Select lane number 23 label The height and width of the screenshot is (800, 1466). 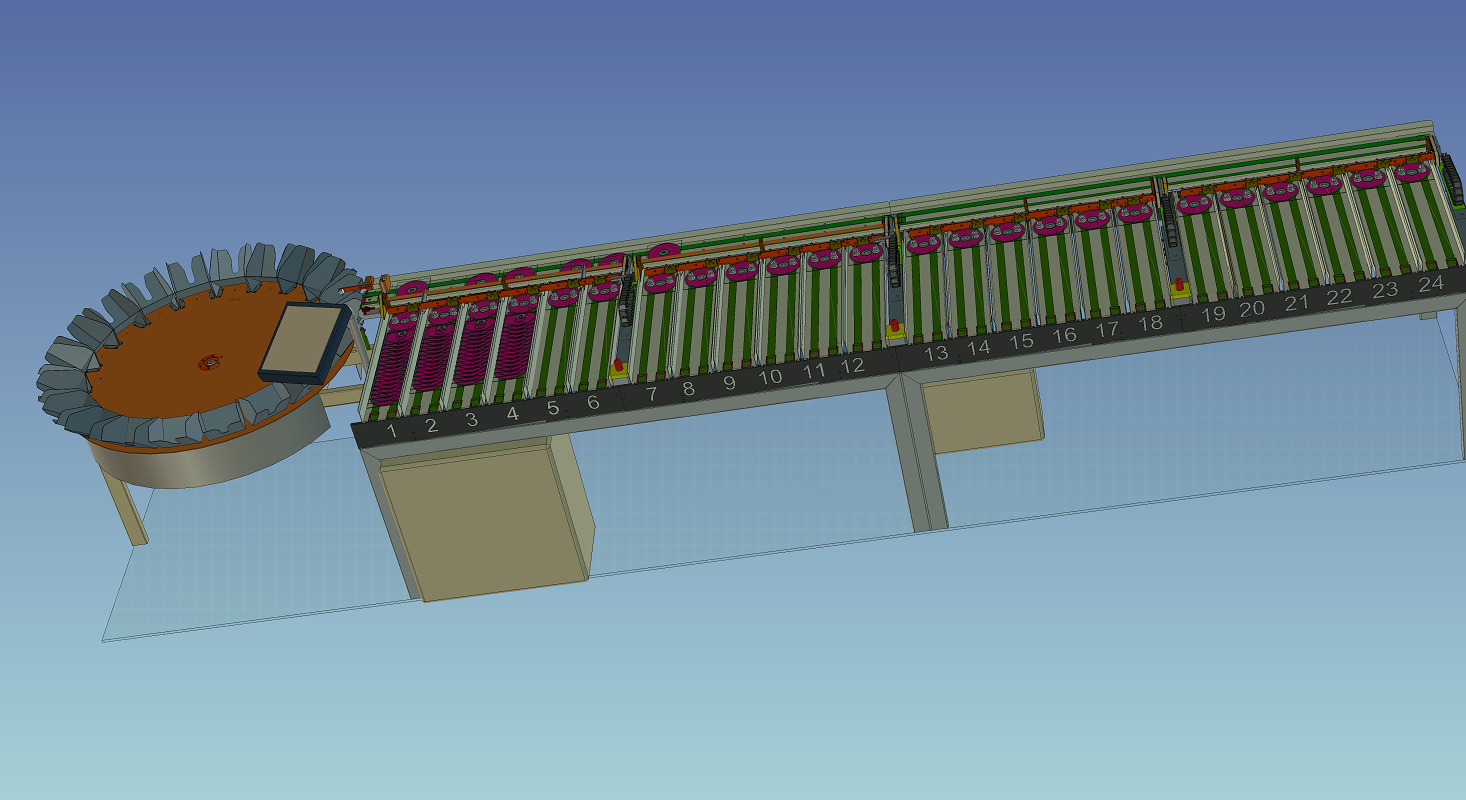(x=1385, y=290)
